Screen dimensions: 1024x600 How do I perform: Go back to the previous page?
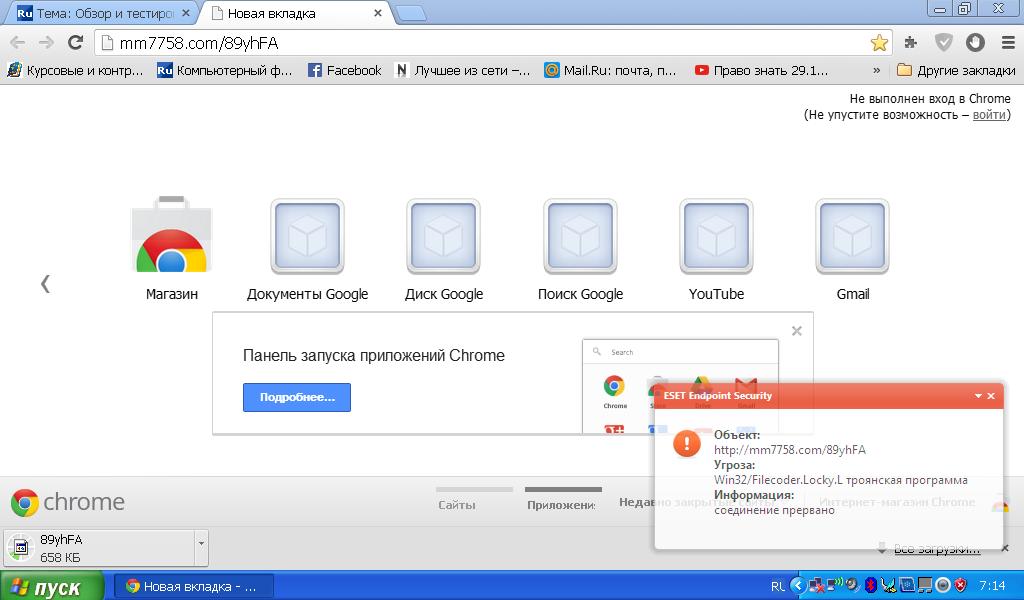18,43
